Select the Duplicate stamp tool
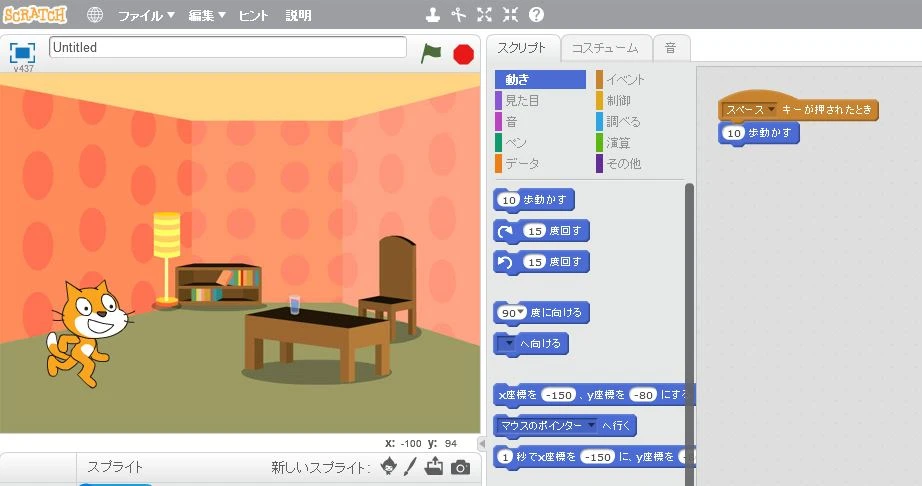This screenshot has width=922, height=486. click(x=433, y=15)
